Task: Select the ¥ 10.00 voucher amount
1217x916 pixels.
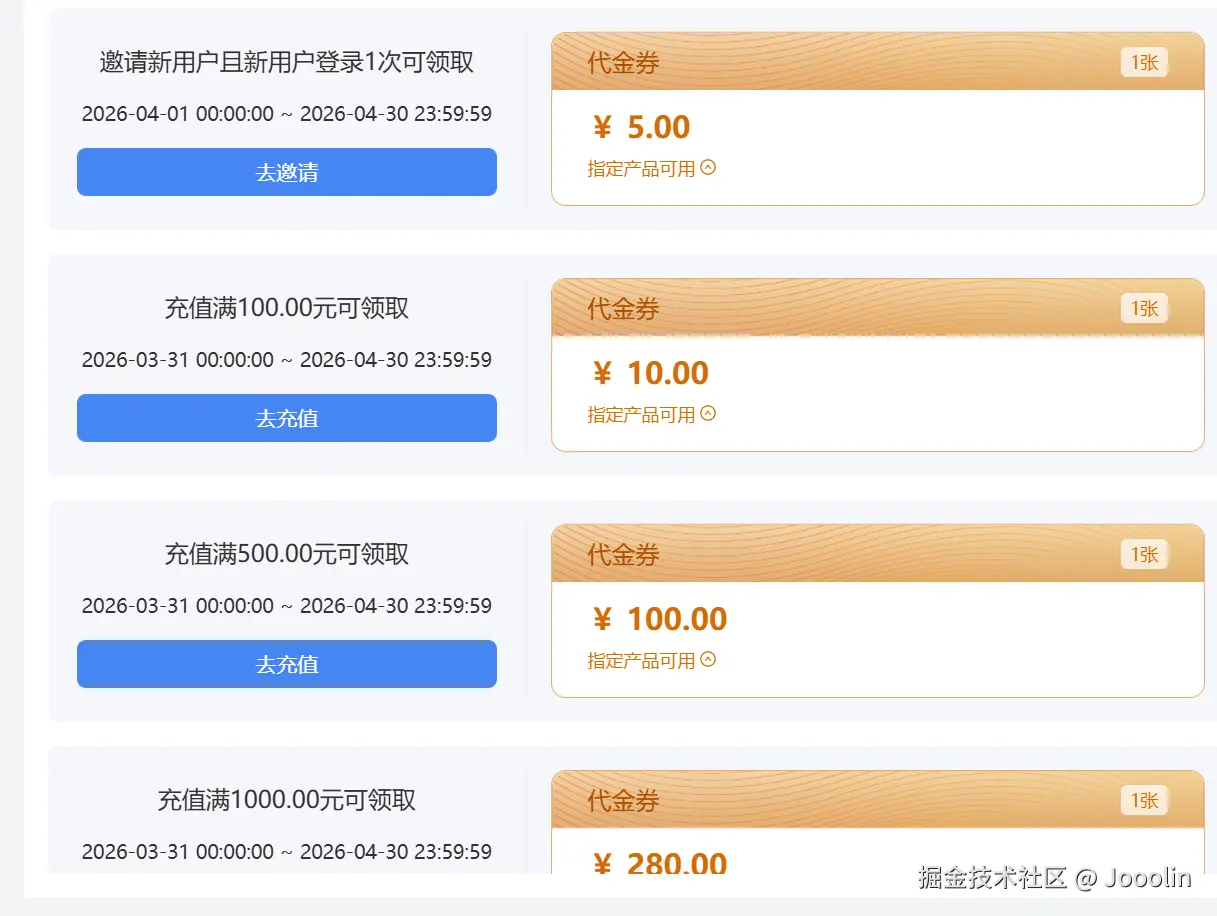Action: 650,373
